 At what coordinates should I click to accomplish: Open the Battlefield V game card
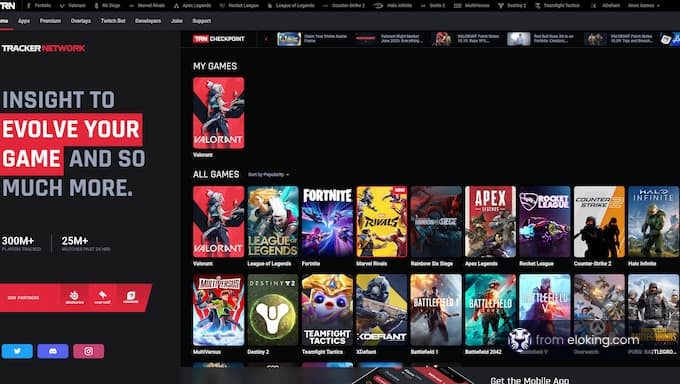coord(545,310)
